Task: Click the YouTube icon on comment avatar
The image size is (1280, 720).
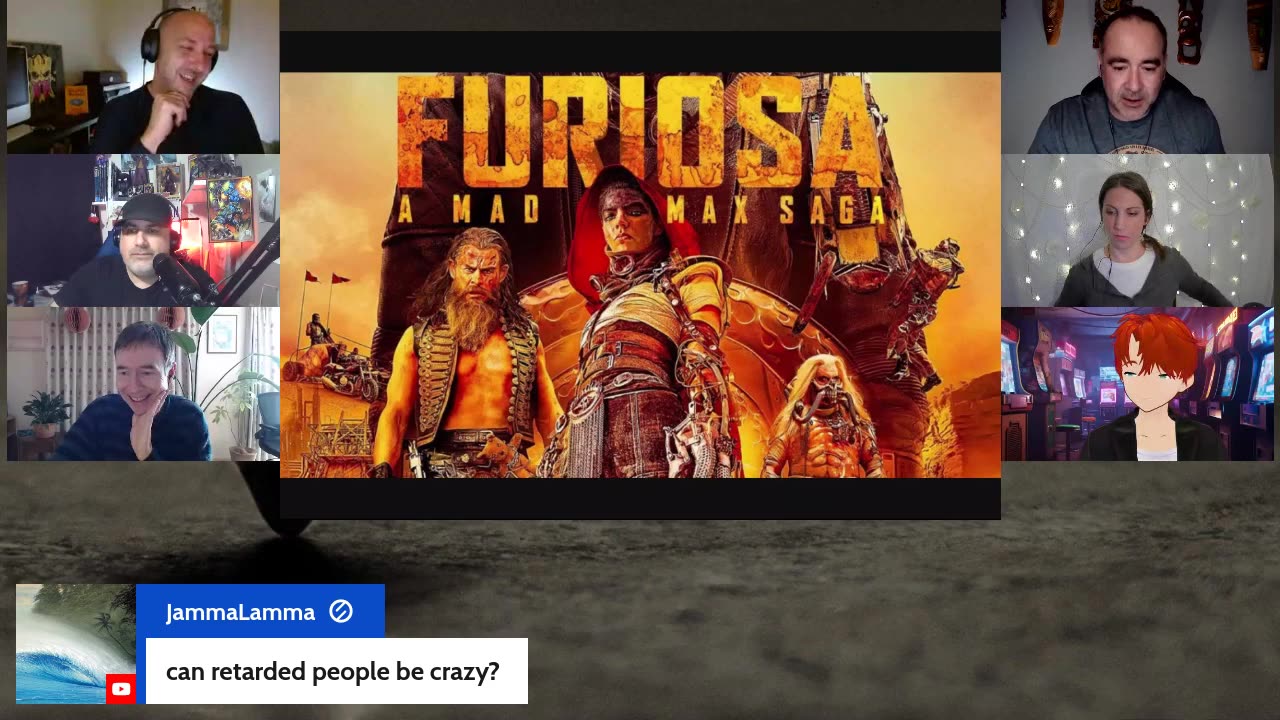Action: click(121, 689)
